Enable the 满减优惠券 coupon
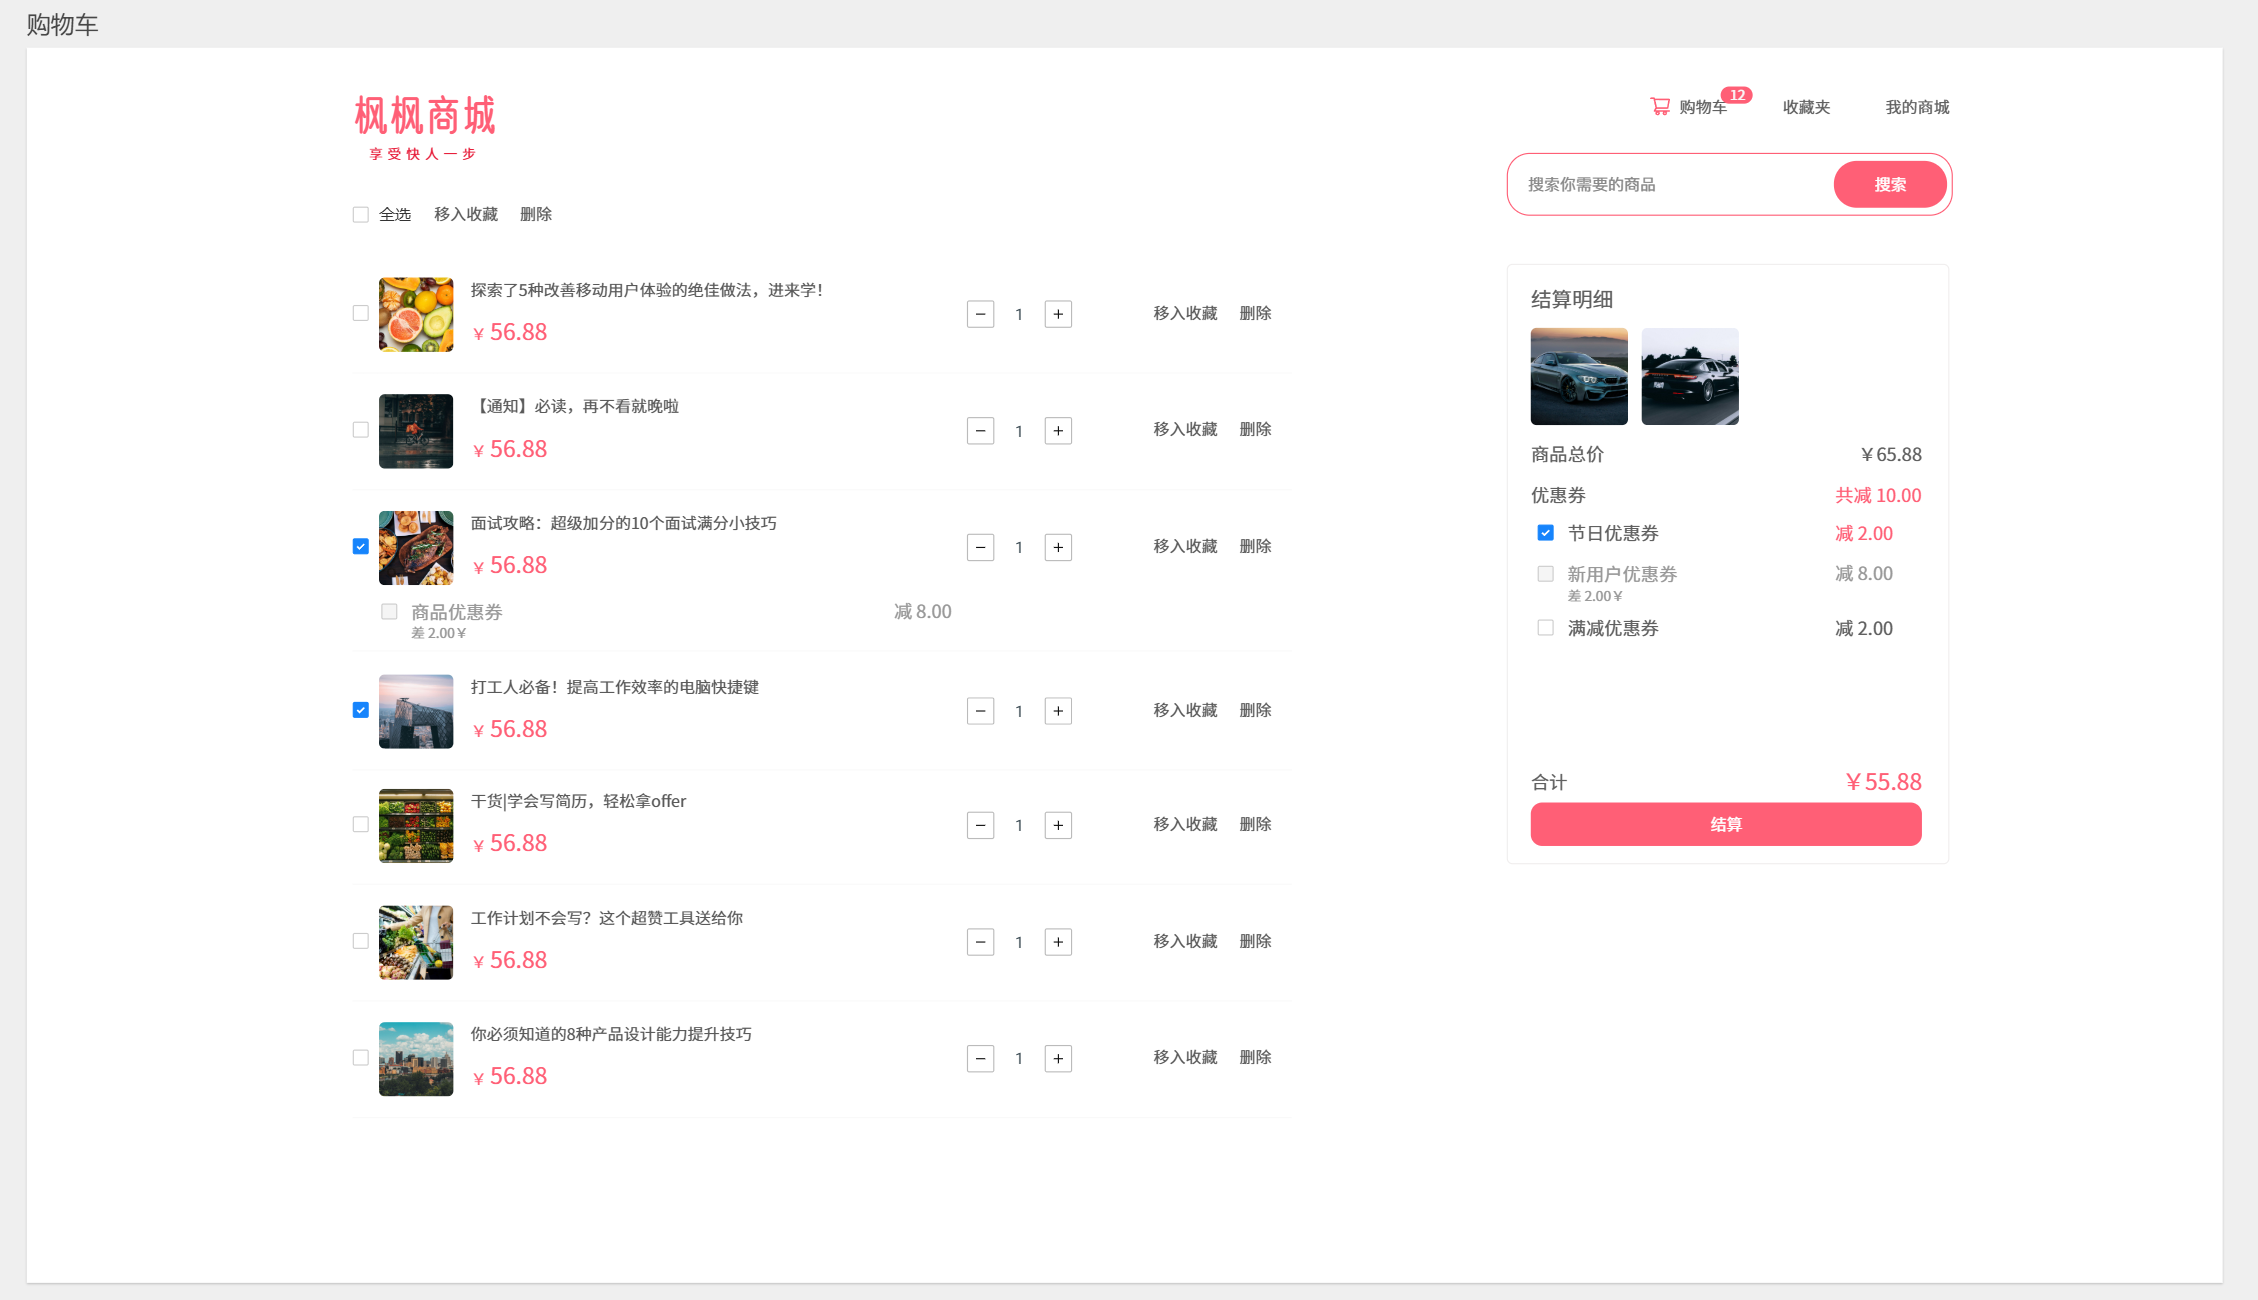This screenshot has height=1300, width=2258. (x=1545, y=628)
